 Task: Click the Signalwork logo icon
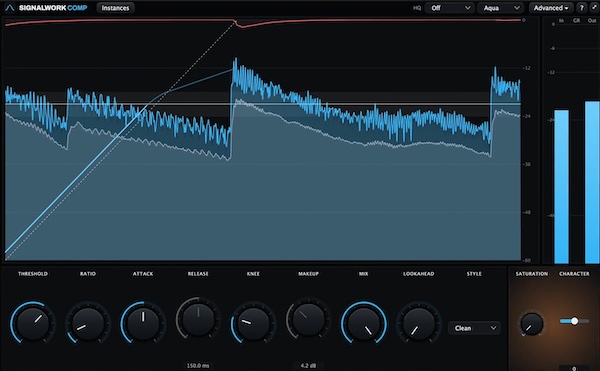click(10, 8)
